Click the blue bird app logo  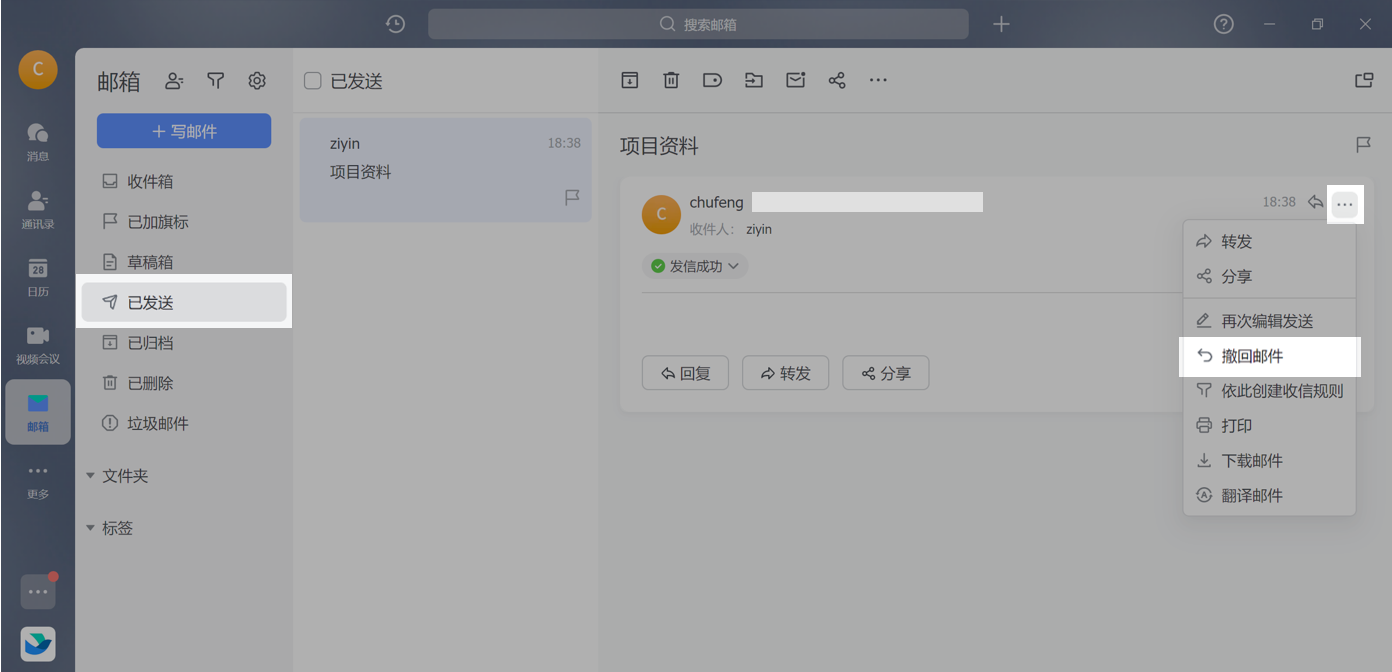click(x=38, y=644)
